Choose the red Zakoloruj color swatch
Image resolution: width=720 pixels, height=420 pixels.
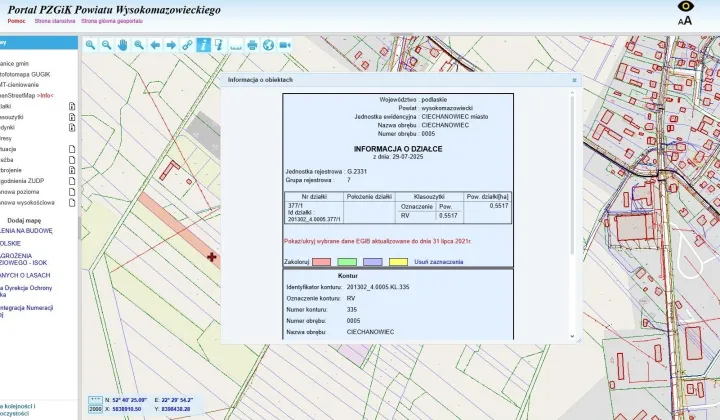click(321, 262)
